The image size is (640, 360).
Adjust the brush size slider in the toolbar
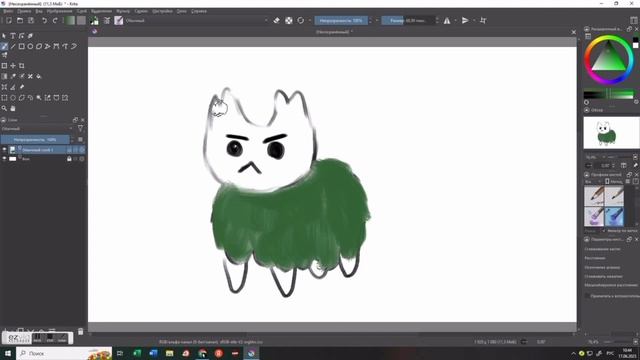click(x=408, y=20)
